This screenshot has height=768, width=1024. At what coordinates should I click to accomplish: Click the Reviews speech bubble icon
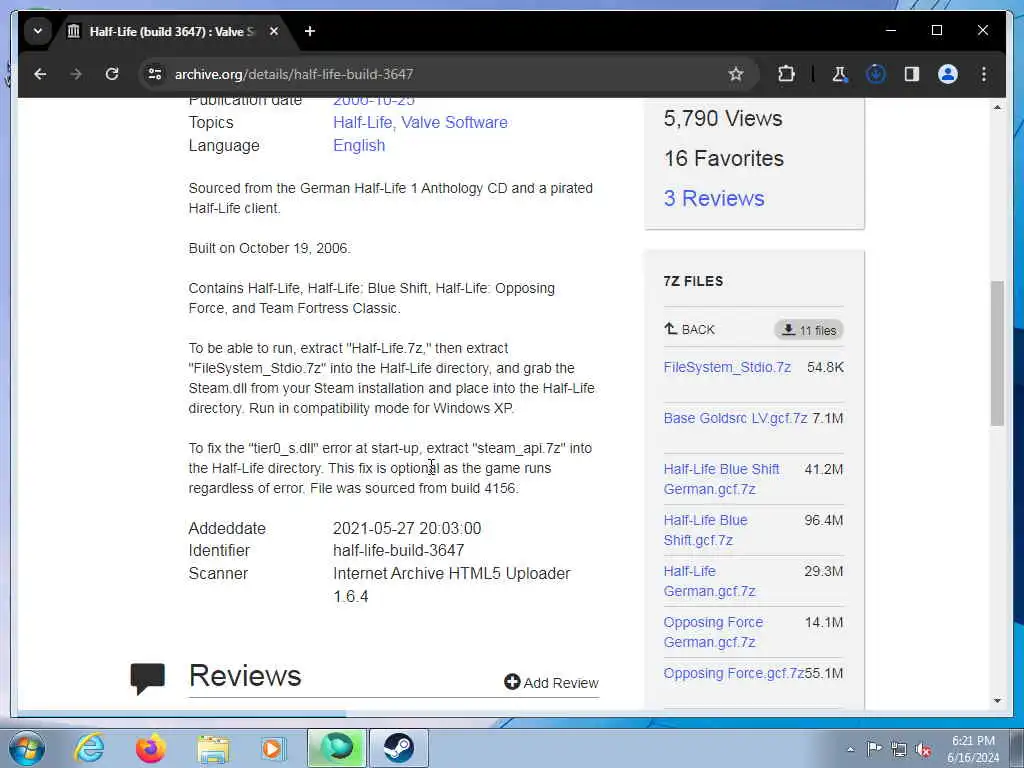pos(148,679)
